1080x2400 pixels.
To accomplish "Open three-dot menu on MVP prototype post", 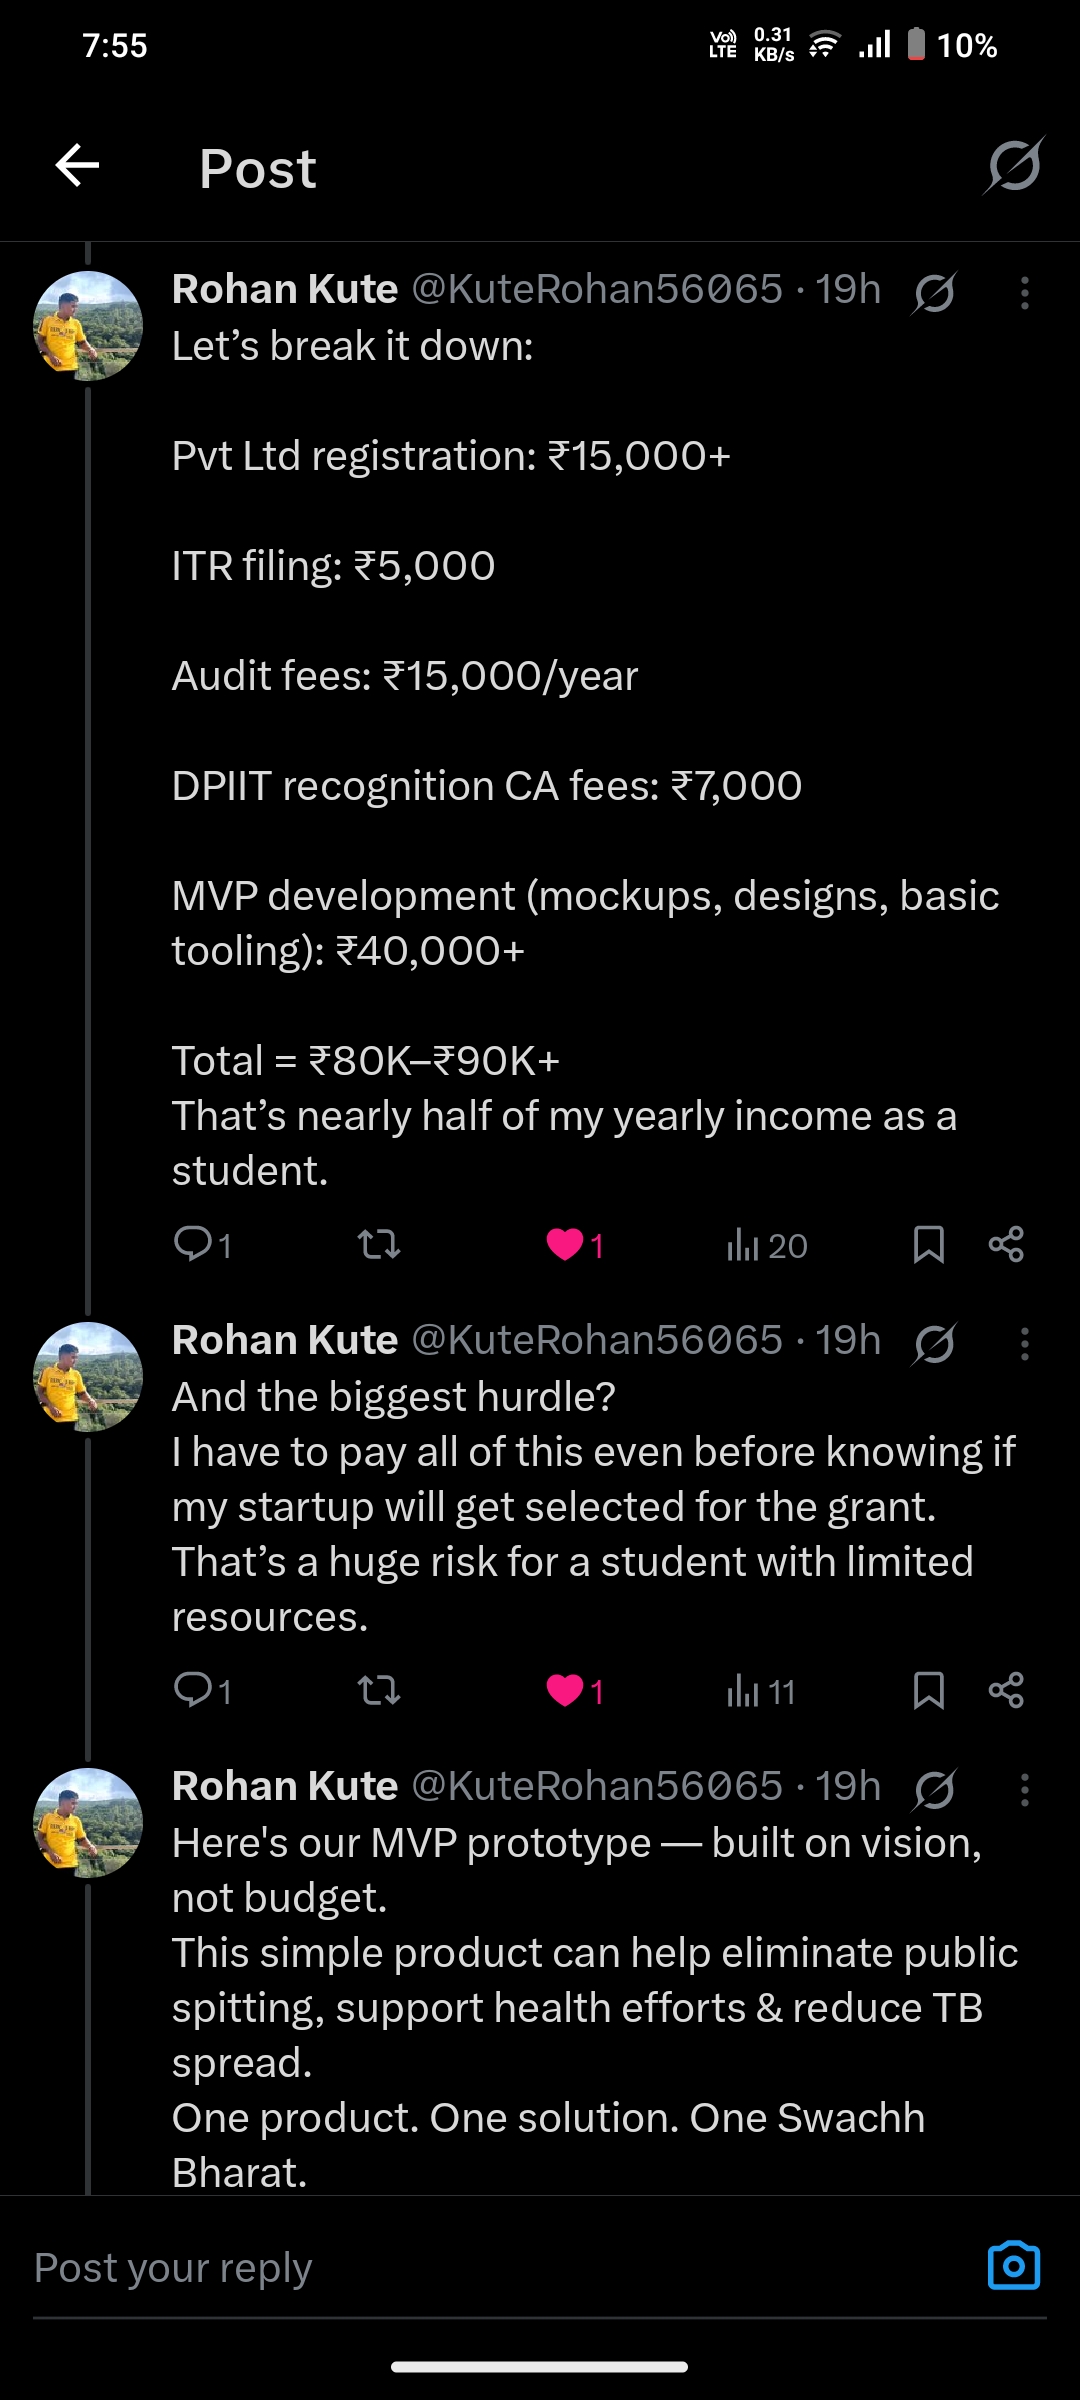I will click(x=1024, y=1790).
